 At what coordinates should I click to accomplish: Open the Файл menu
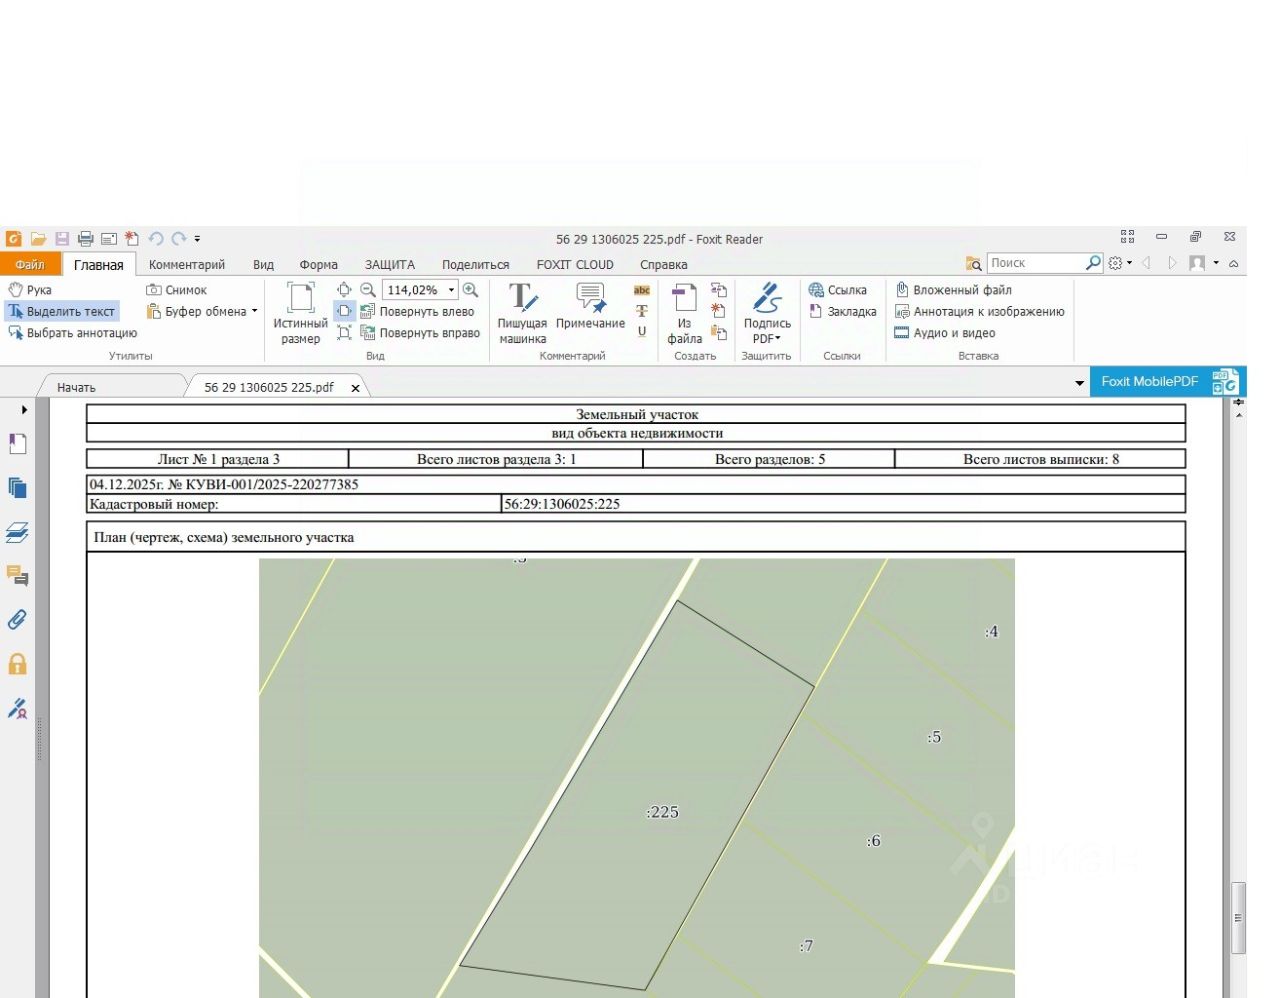click(30, 264)
